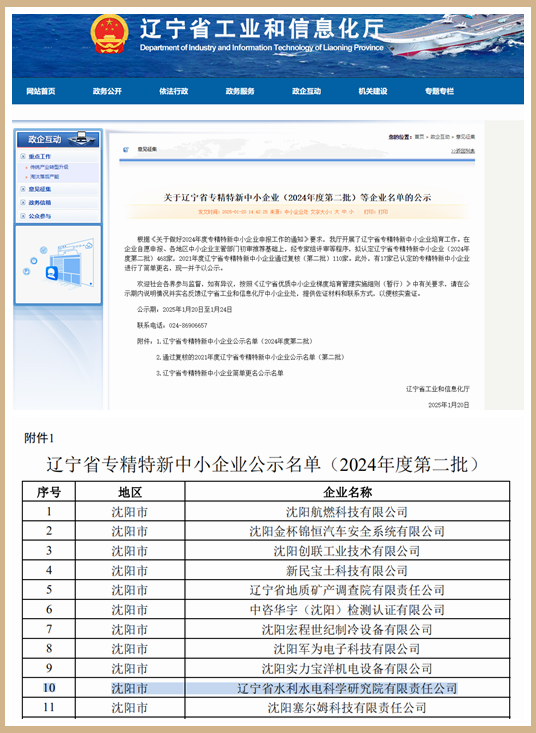Click the blue chat robot illustration icon

[x=51, y=272]
